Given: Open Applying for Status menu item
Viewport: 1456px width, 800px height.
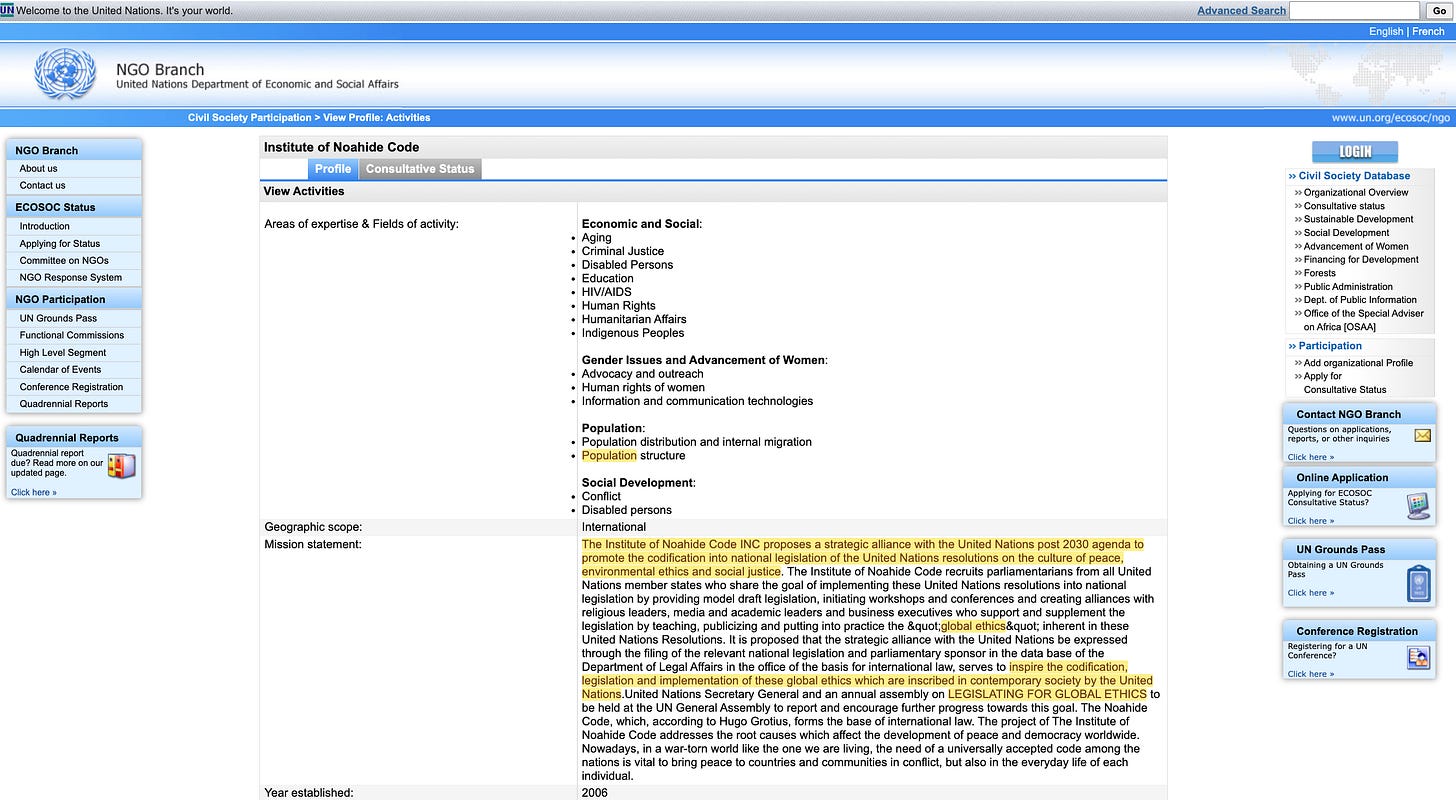Looking at the screenshot, I should pos(60,244).
